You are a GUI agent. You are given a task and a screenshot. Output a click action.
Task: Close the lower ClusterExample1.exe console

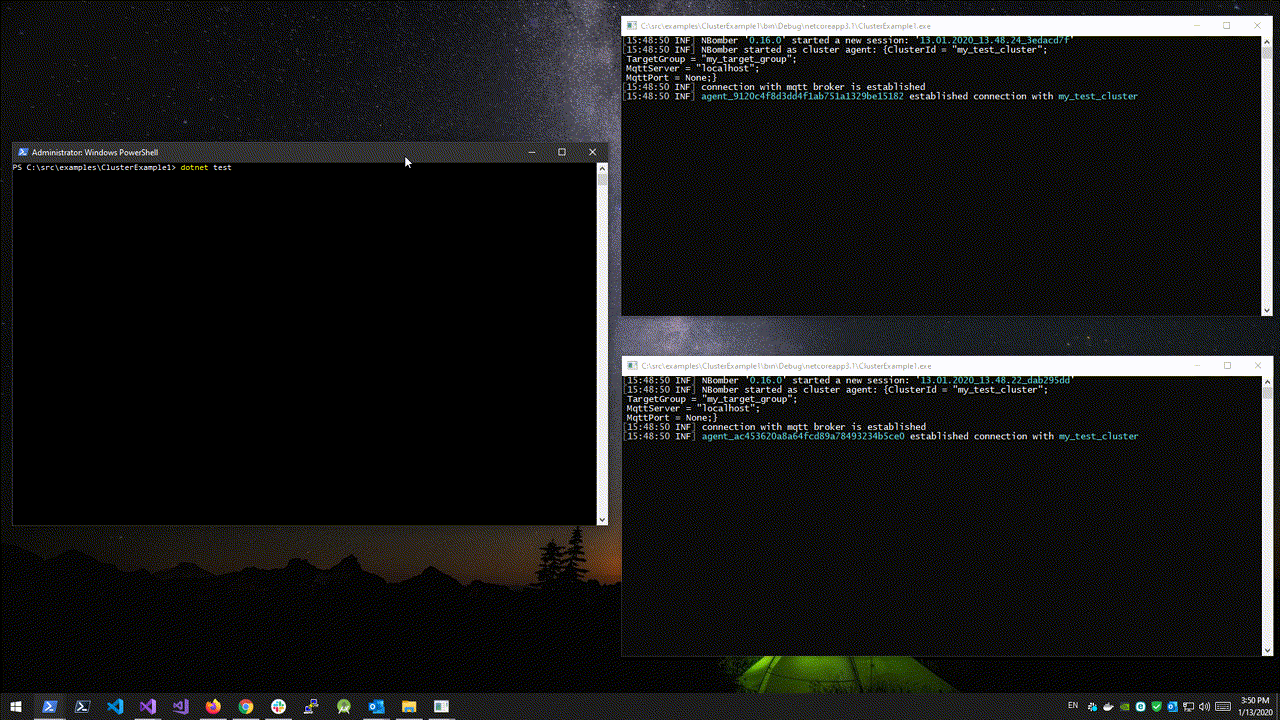1258,366
